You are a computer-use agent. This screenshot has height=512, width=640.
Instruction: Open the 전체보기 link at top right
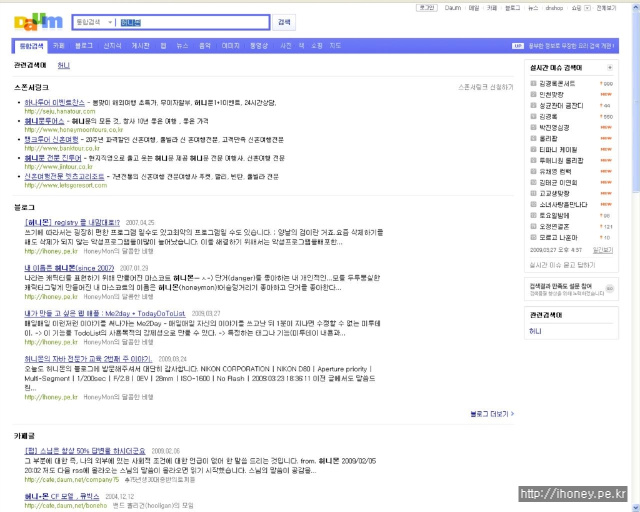coord(606,8)
